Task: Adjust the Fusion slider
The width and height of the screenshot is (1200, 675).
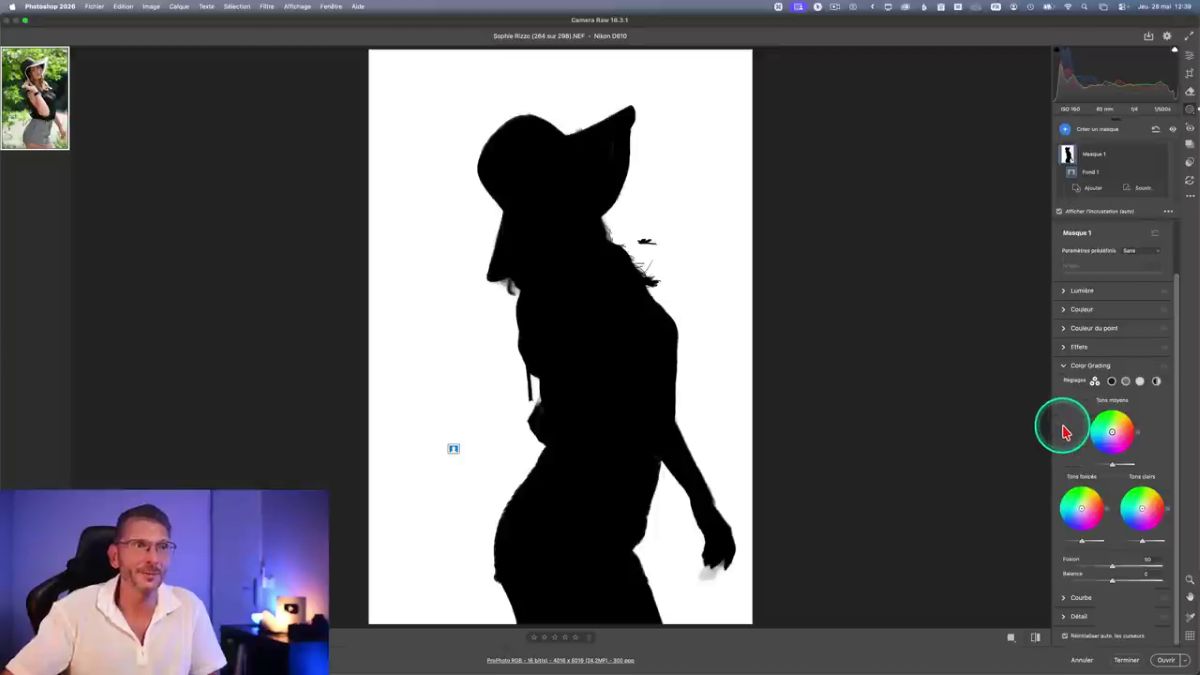Action: [1113, 566]
